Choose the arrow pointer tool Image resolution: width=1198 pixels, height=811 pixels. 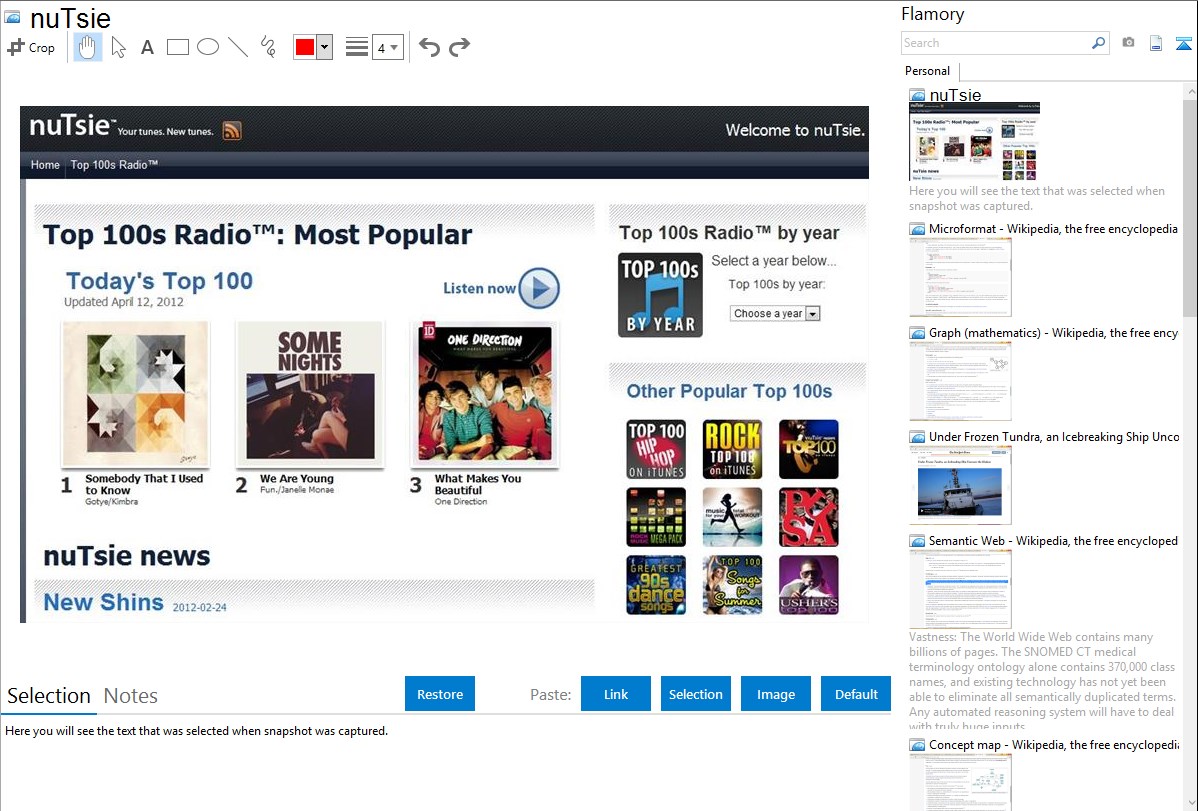[x=118, y=47]
